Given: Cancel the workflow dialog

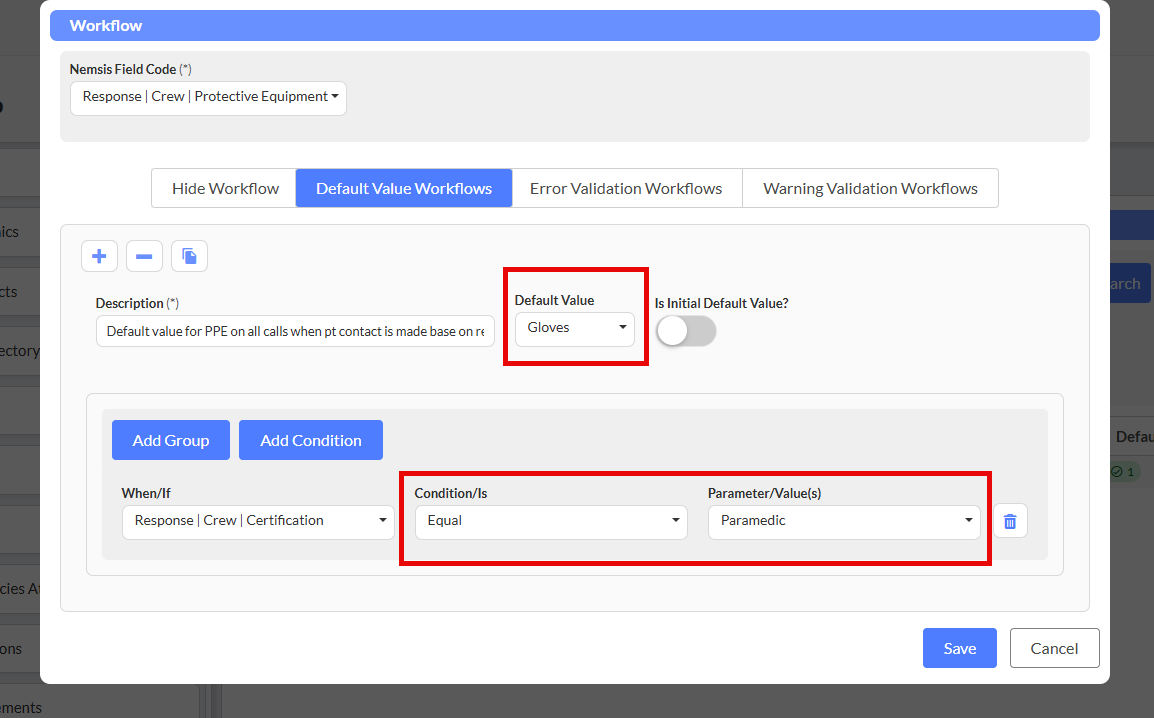Looking at the screenshot, I should point(1054,648).
